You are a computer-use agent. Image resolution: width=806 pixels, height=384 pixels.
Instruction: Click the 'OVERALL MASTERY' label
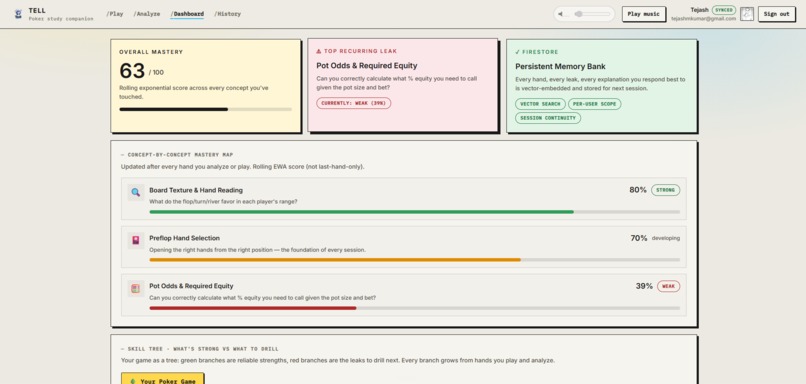(x=151, y=52)
